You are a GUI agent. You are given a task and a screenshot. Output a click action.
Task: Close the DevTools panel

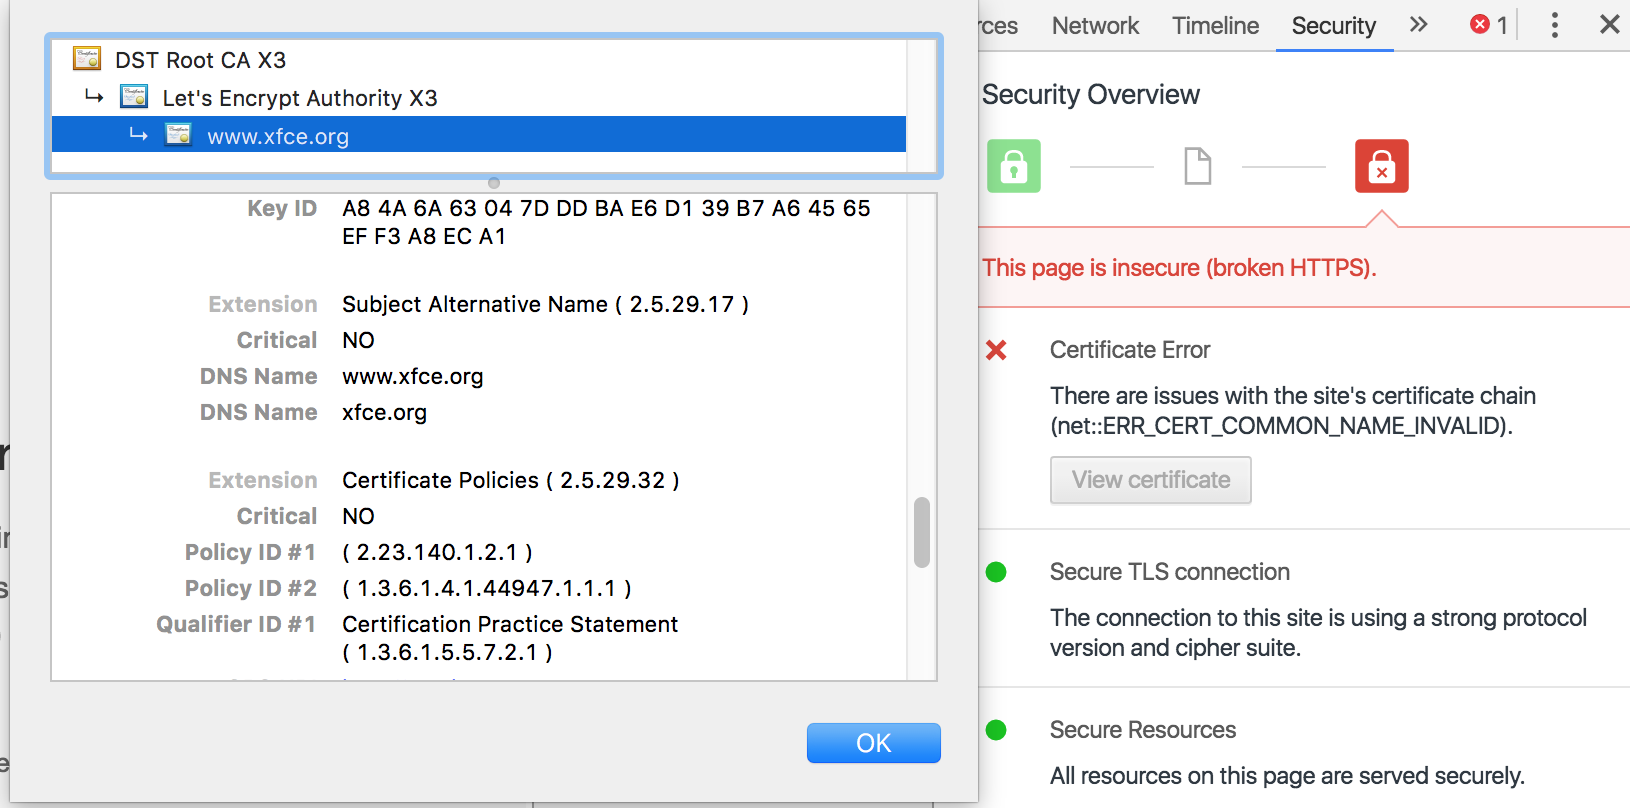pos(1609,25)
